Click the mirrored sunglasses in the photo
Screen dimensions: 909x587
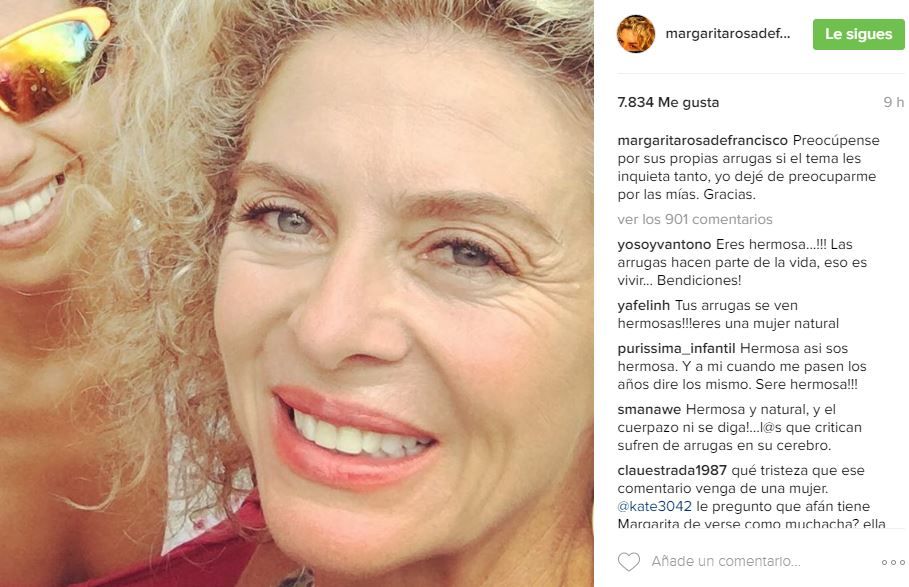[x=52, y=61]
